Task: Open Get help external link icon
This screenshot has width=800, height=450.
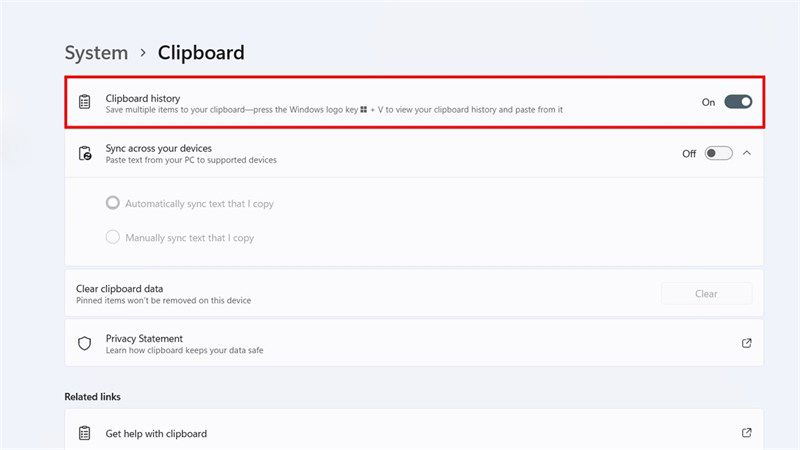Action: tap(746, 433)
